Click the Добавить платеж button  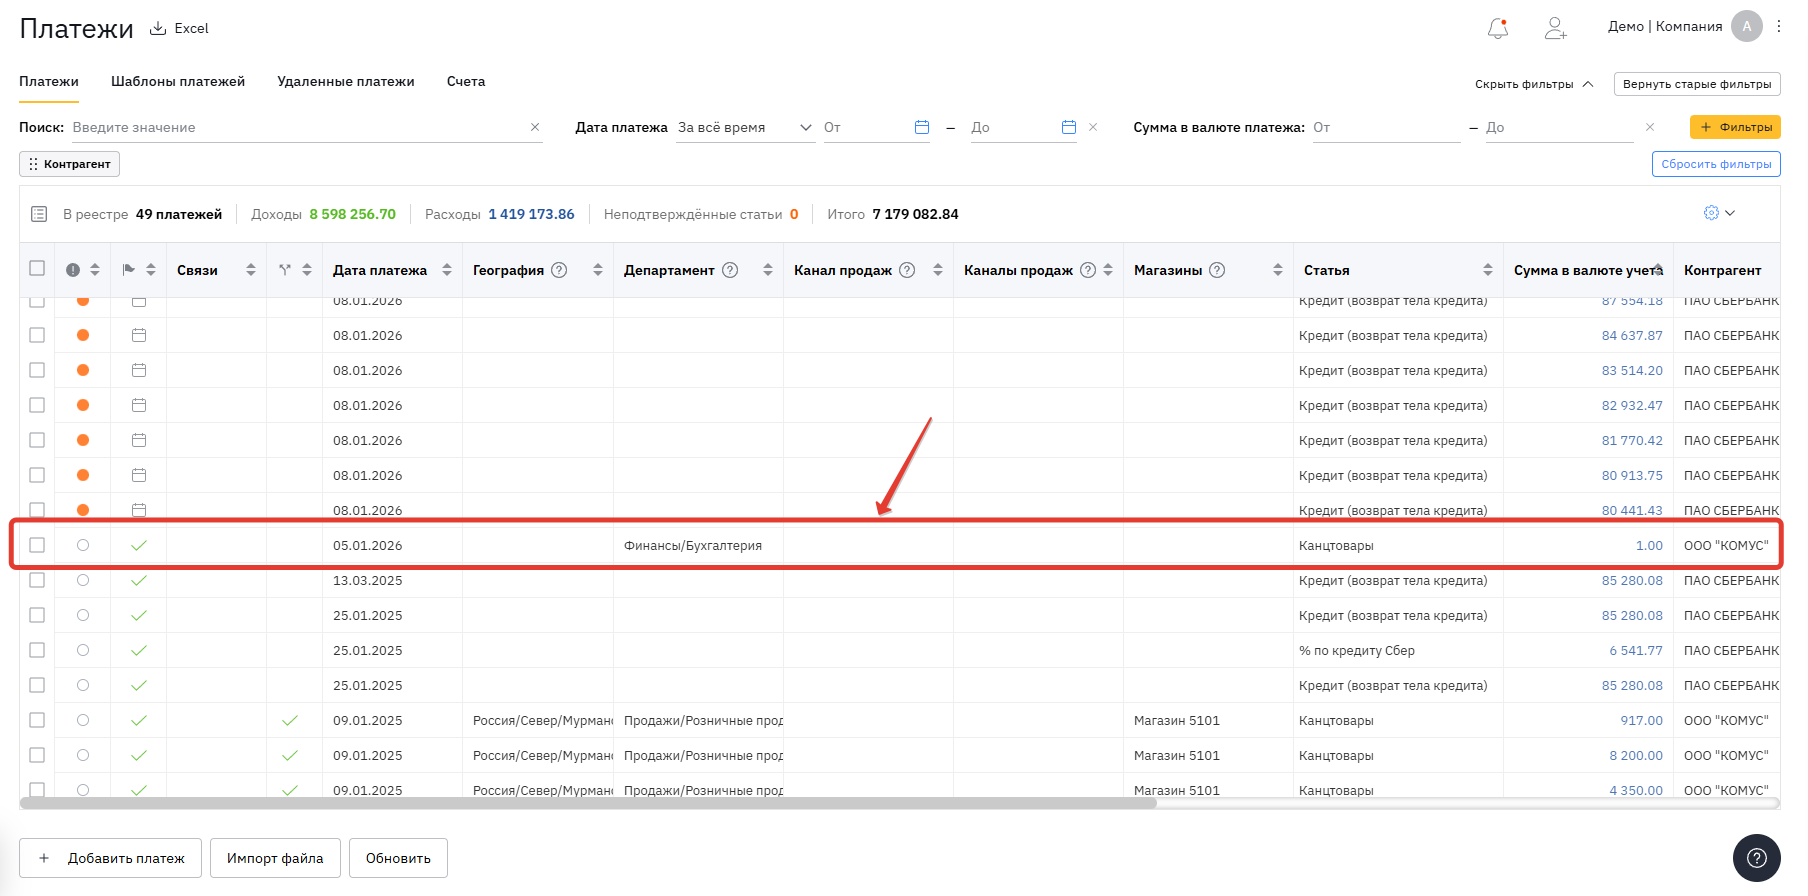[111, 858]
